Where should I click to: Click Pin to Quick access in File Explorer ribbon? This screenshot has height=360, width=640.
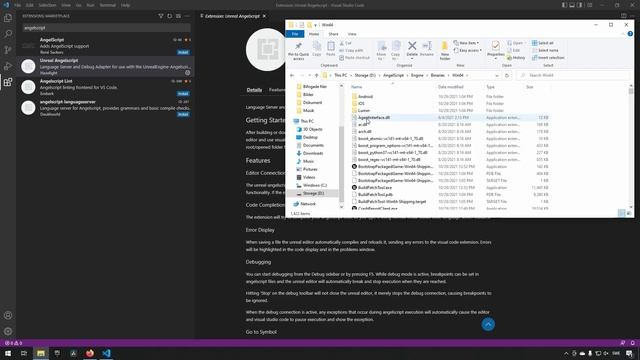tap(298, 51)
